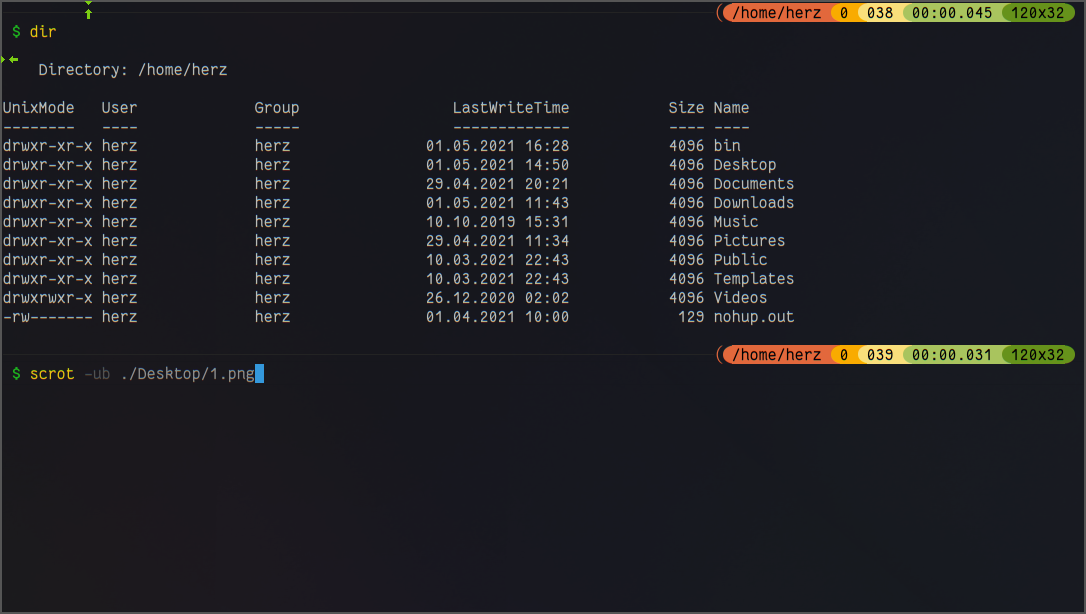Click the green left-arrow marker at left edge
This screenshot has height=614, width=1086.
(12, 60)
